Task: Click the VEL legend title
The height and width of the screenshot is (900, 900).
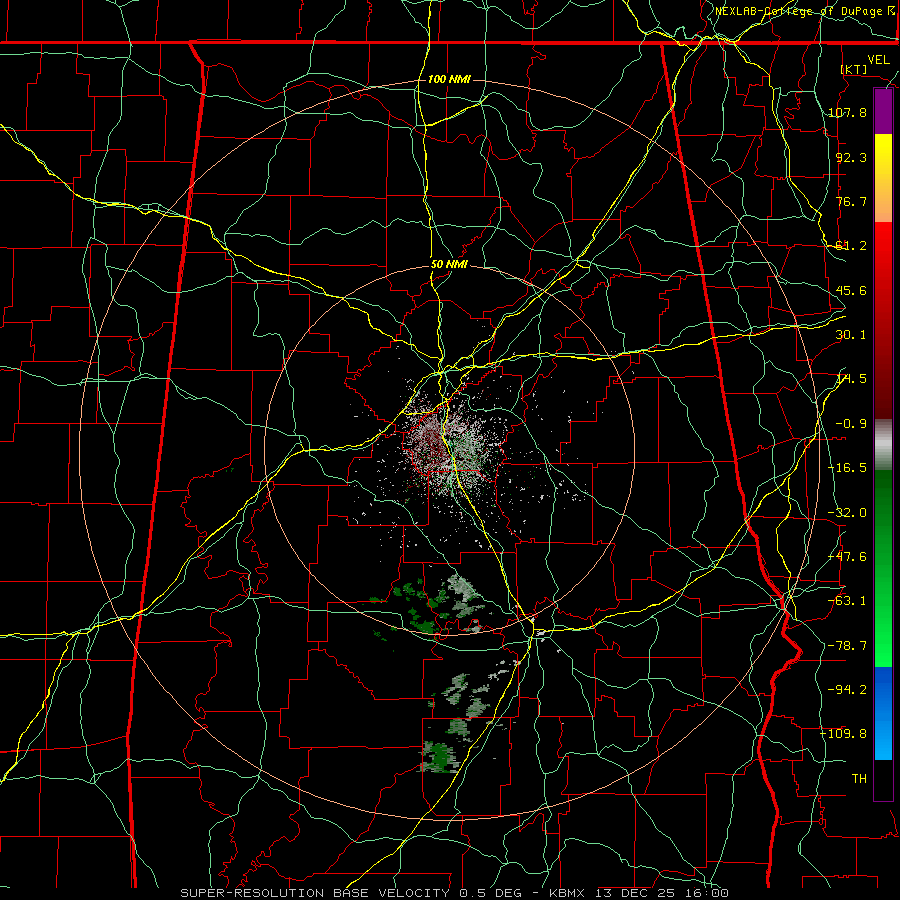Action: [x=878, y=60]
